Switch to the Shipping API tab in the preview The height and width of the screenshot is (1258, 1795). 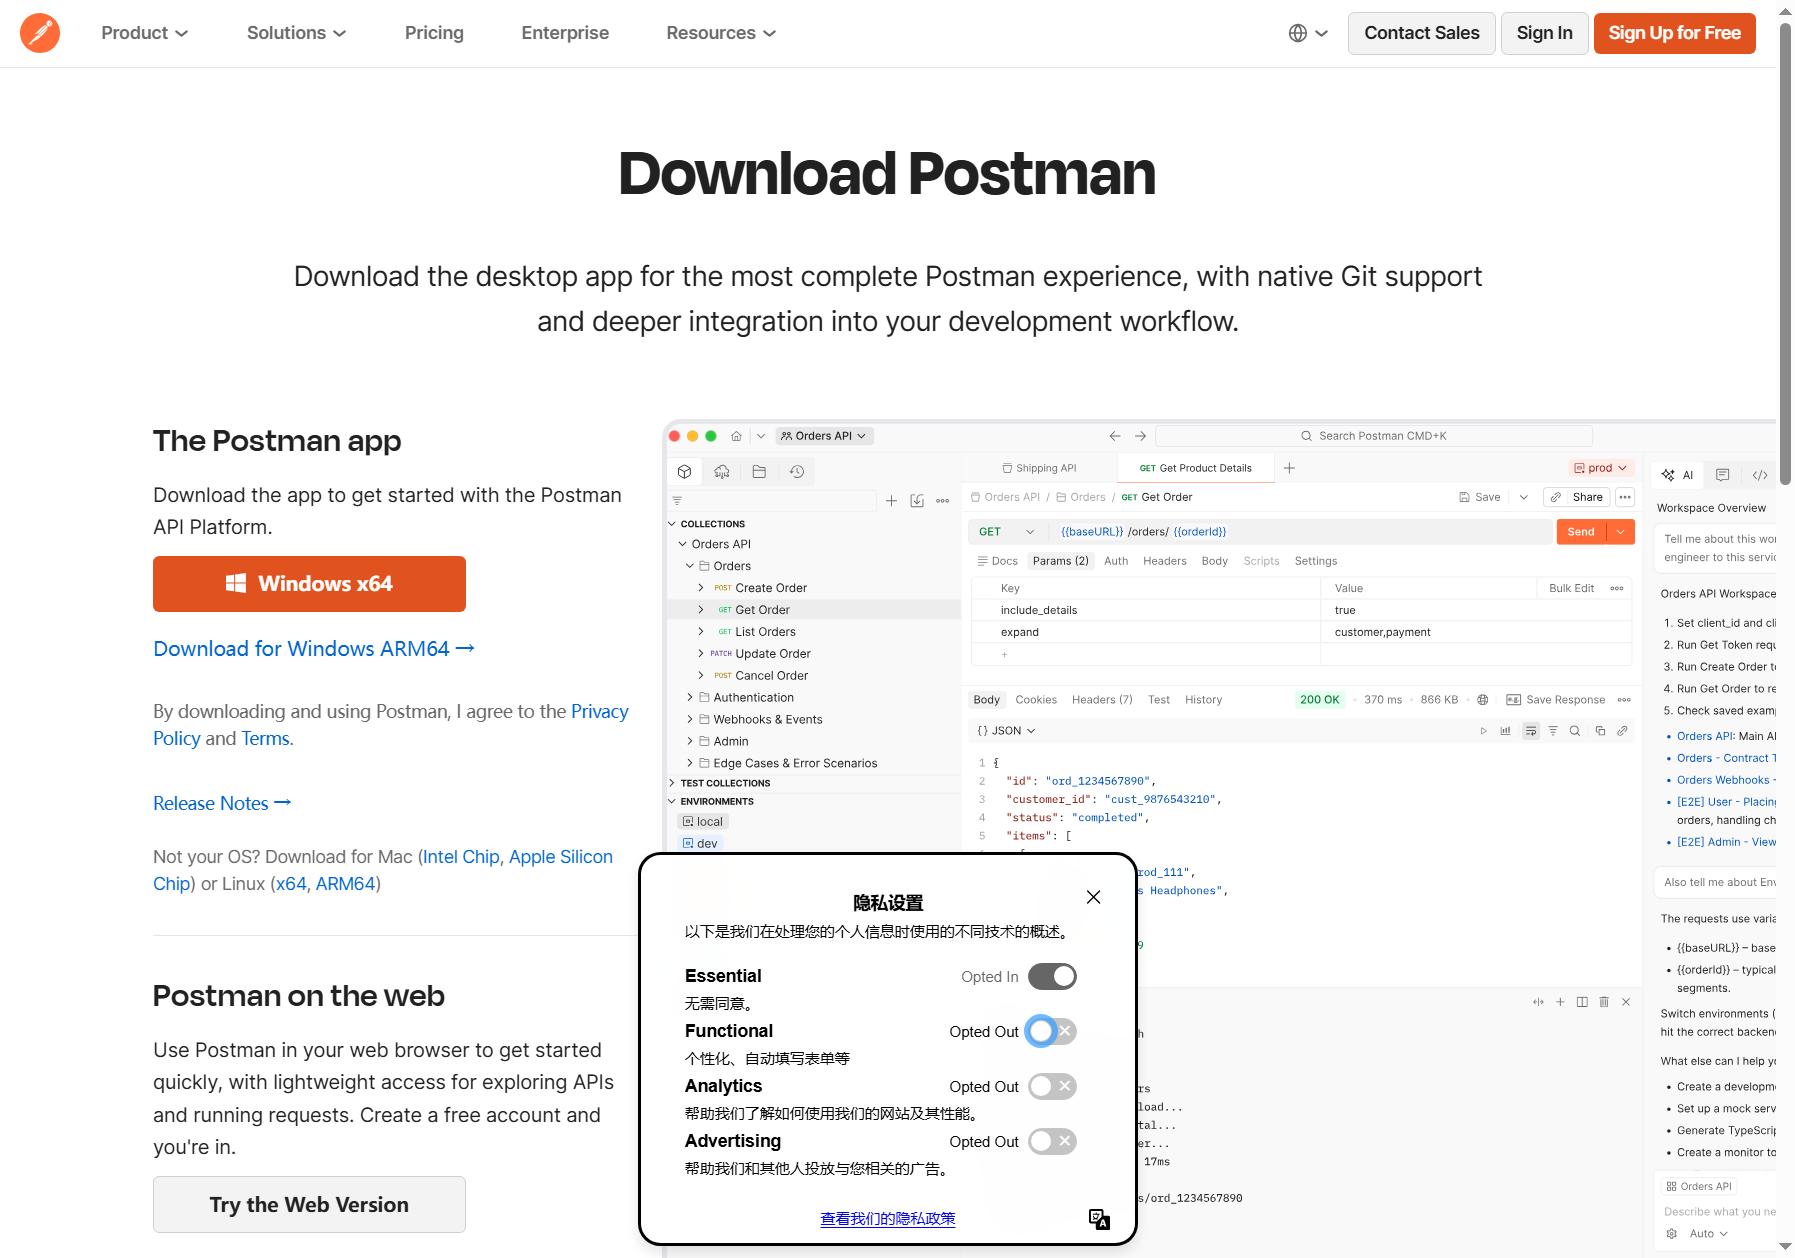coord(1039,468)
